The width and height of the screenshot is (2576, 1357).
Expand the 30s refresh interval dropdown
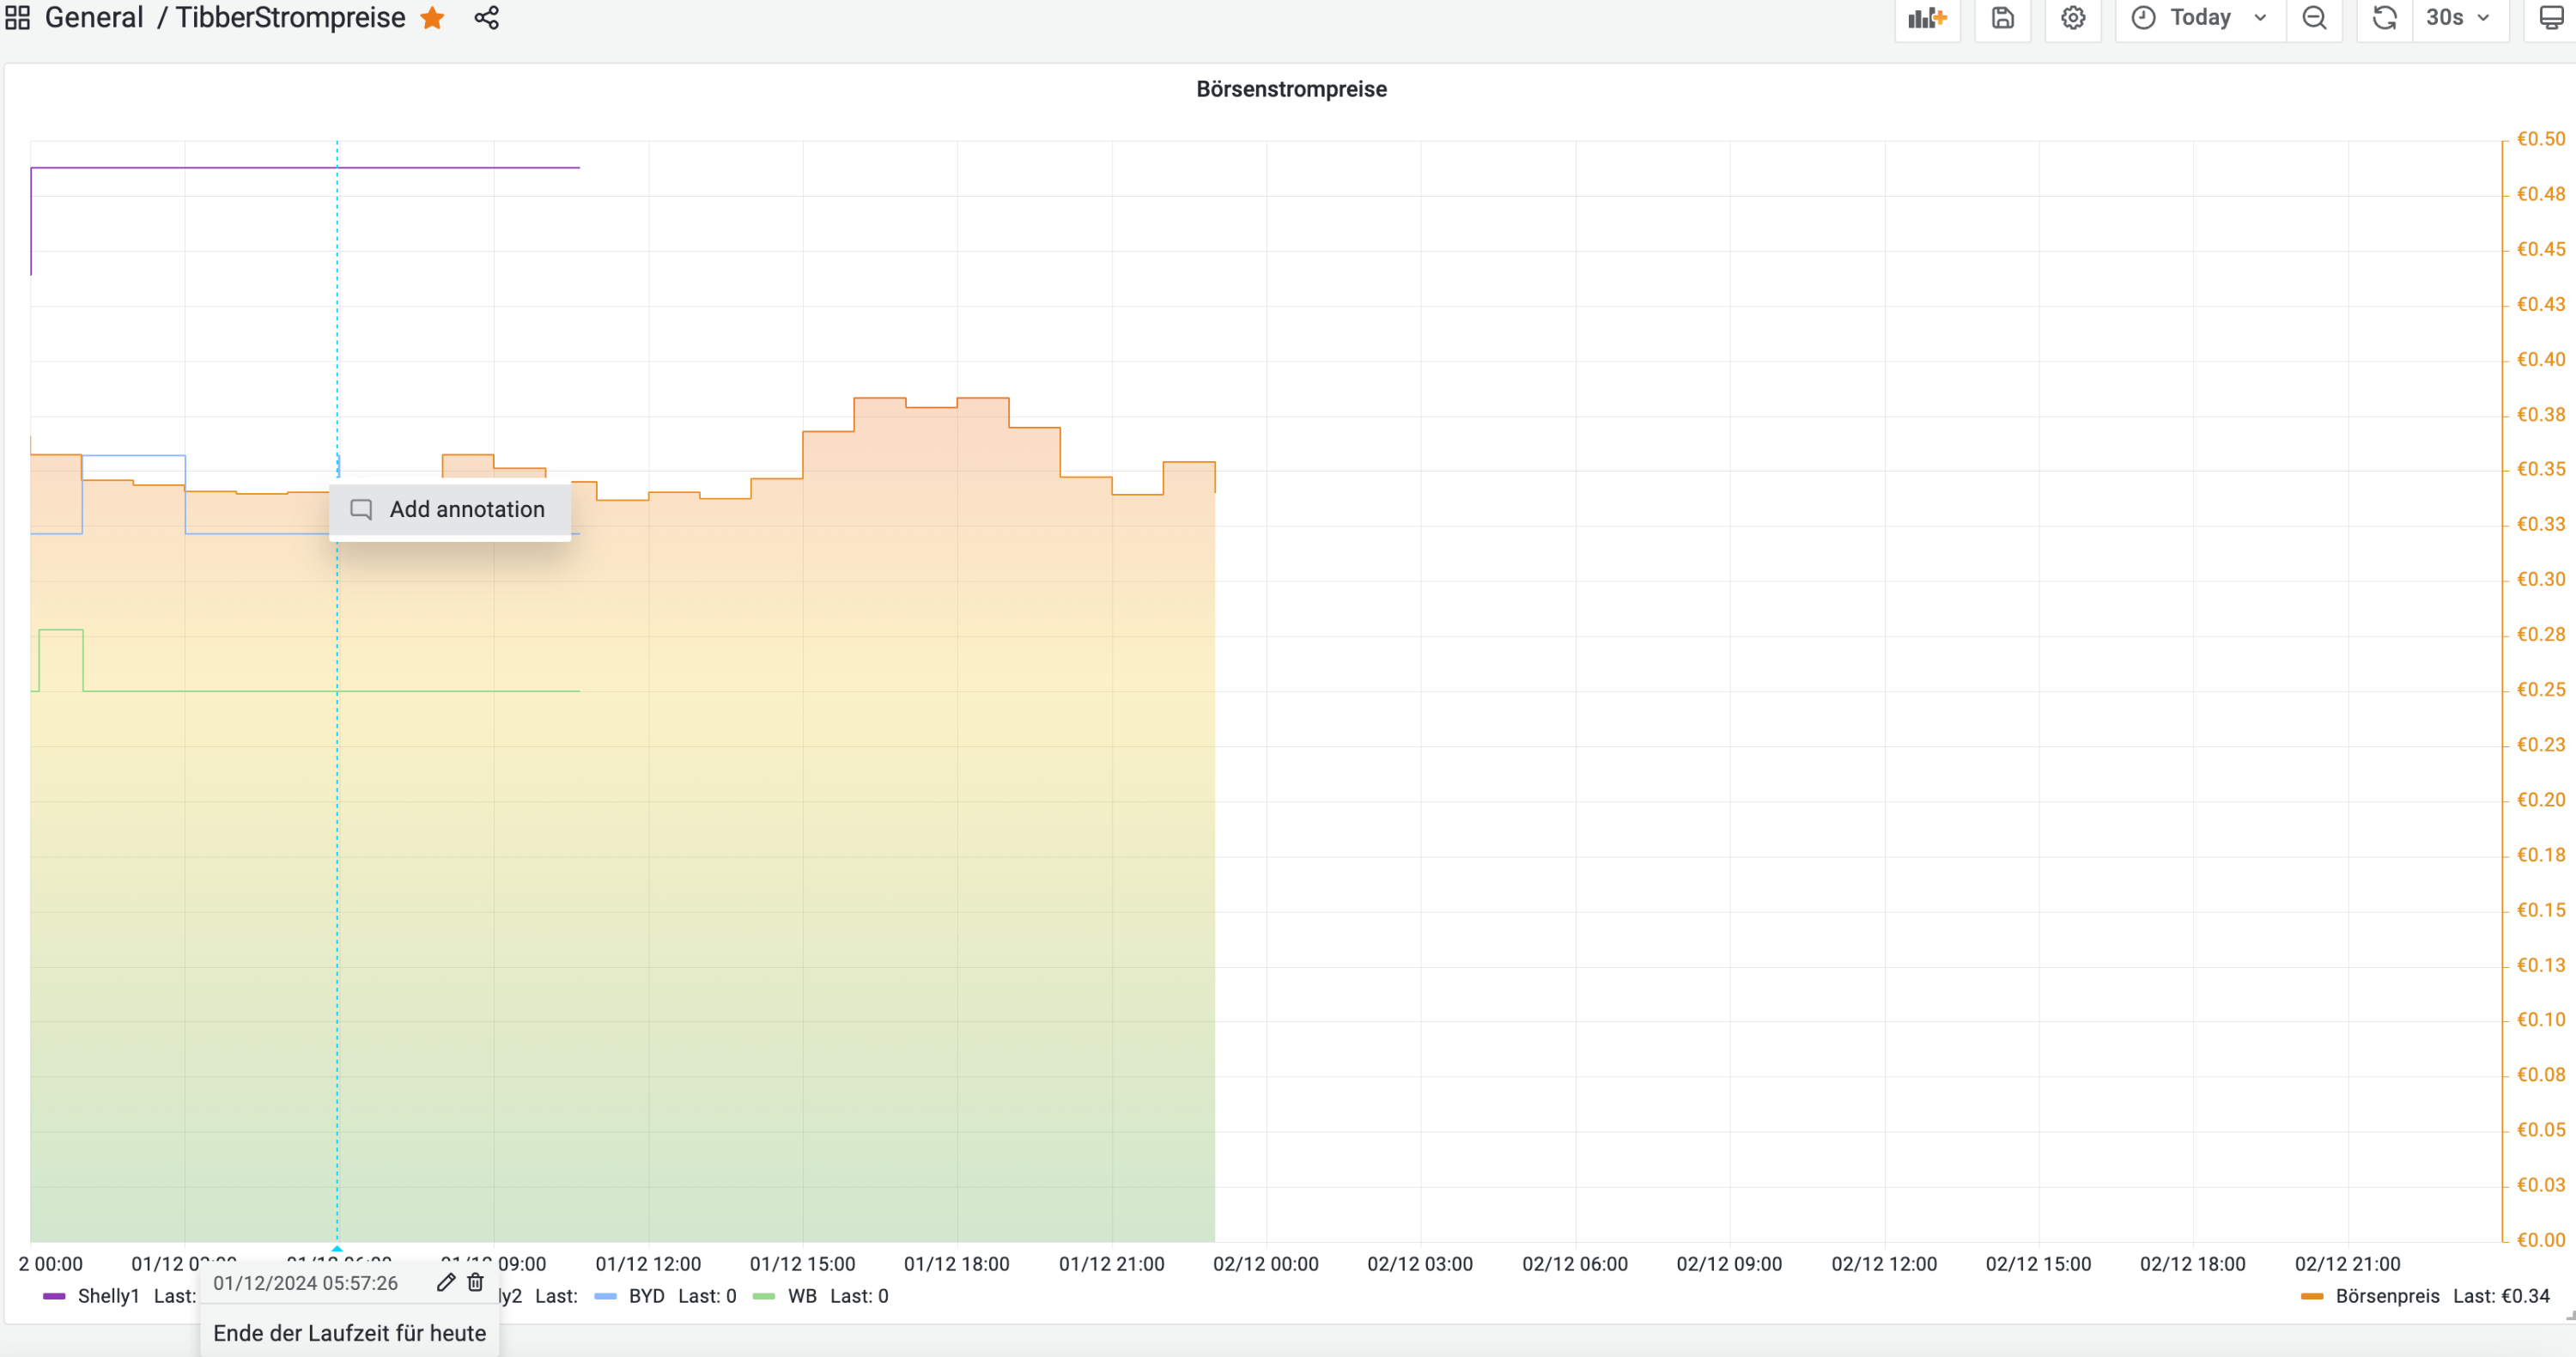coord(2459,18)
